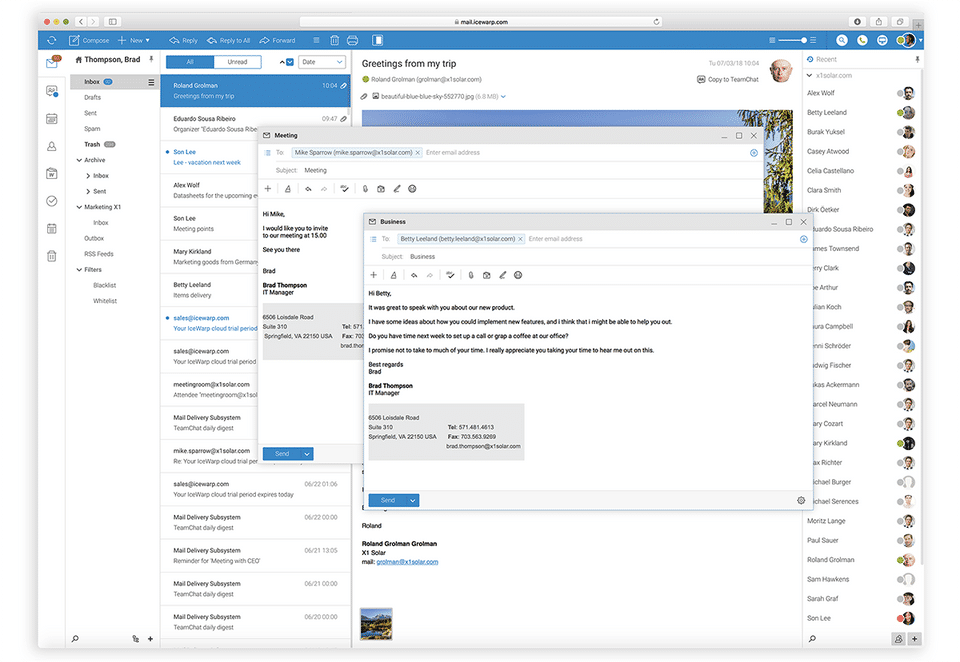Screen dimensions: 960x662
Task: Collapse the Marketing X1 folder
Action: tap(79, 208)
